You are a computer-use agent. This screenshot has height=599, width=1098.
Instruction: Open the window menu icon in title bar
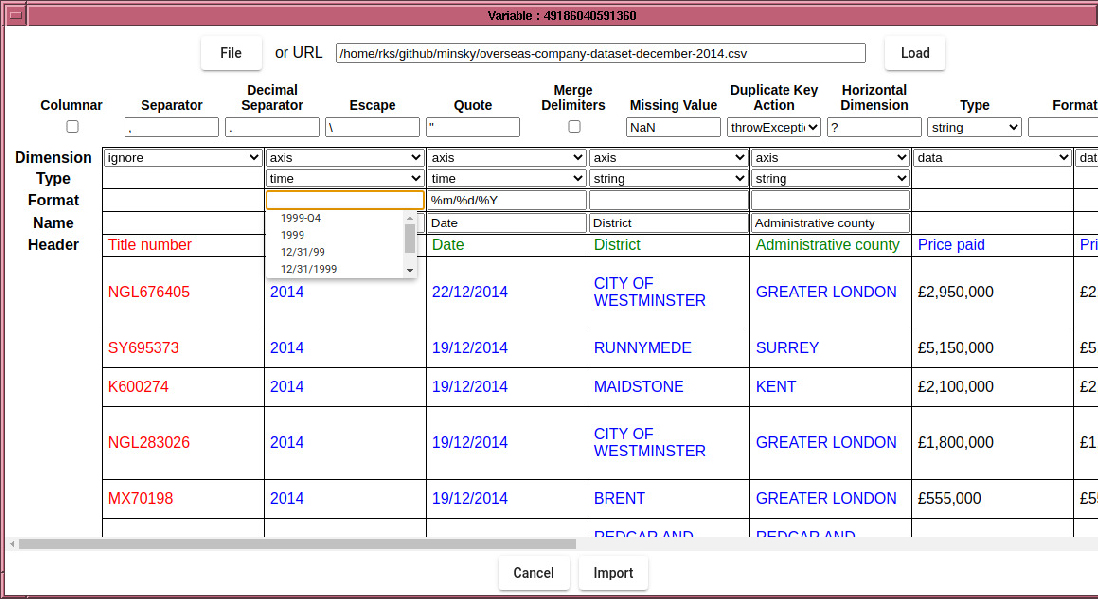pos(16,15)
